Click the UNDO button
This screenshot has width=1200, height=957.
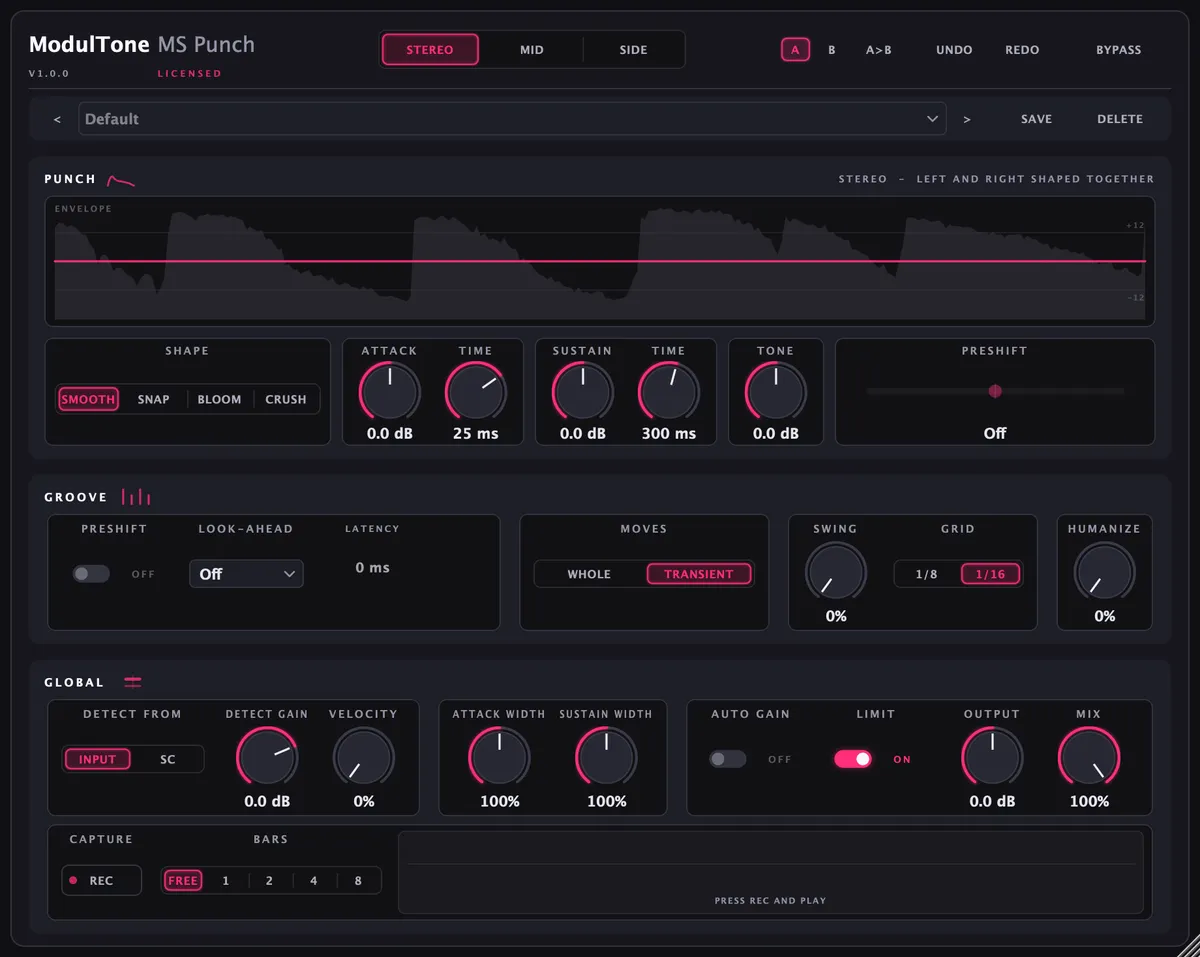click(954, 50)
